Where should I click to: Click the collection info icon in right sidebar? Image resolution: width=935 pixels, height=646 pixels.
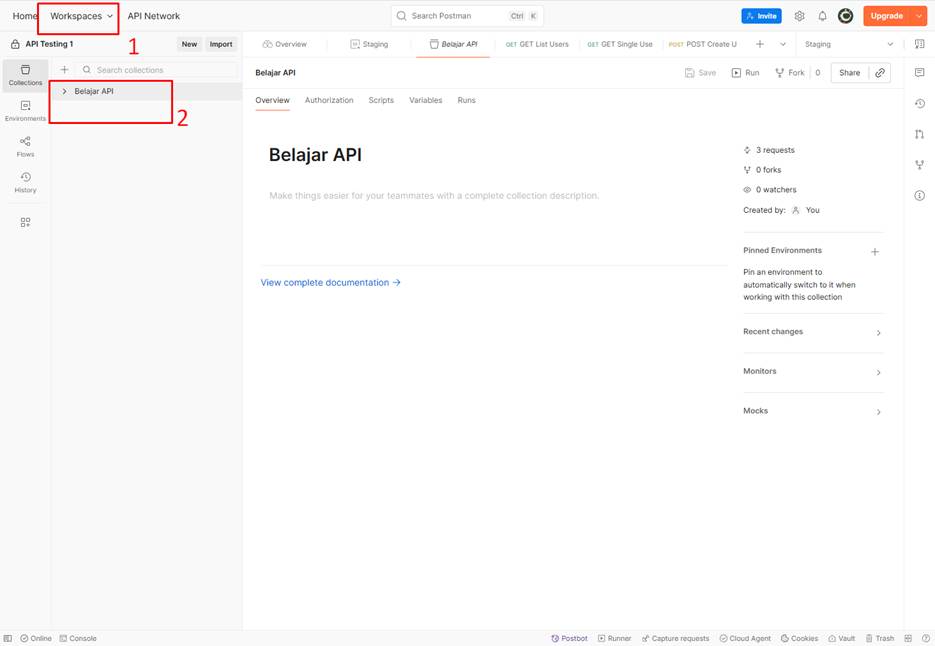coord(919,195)
